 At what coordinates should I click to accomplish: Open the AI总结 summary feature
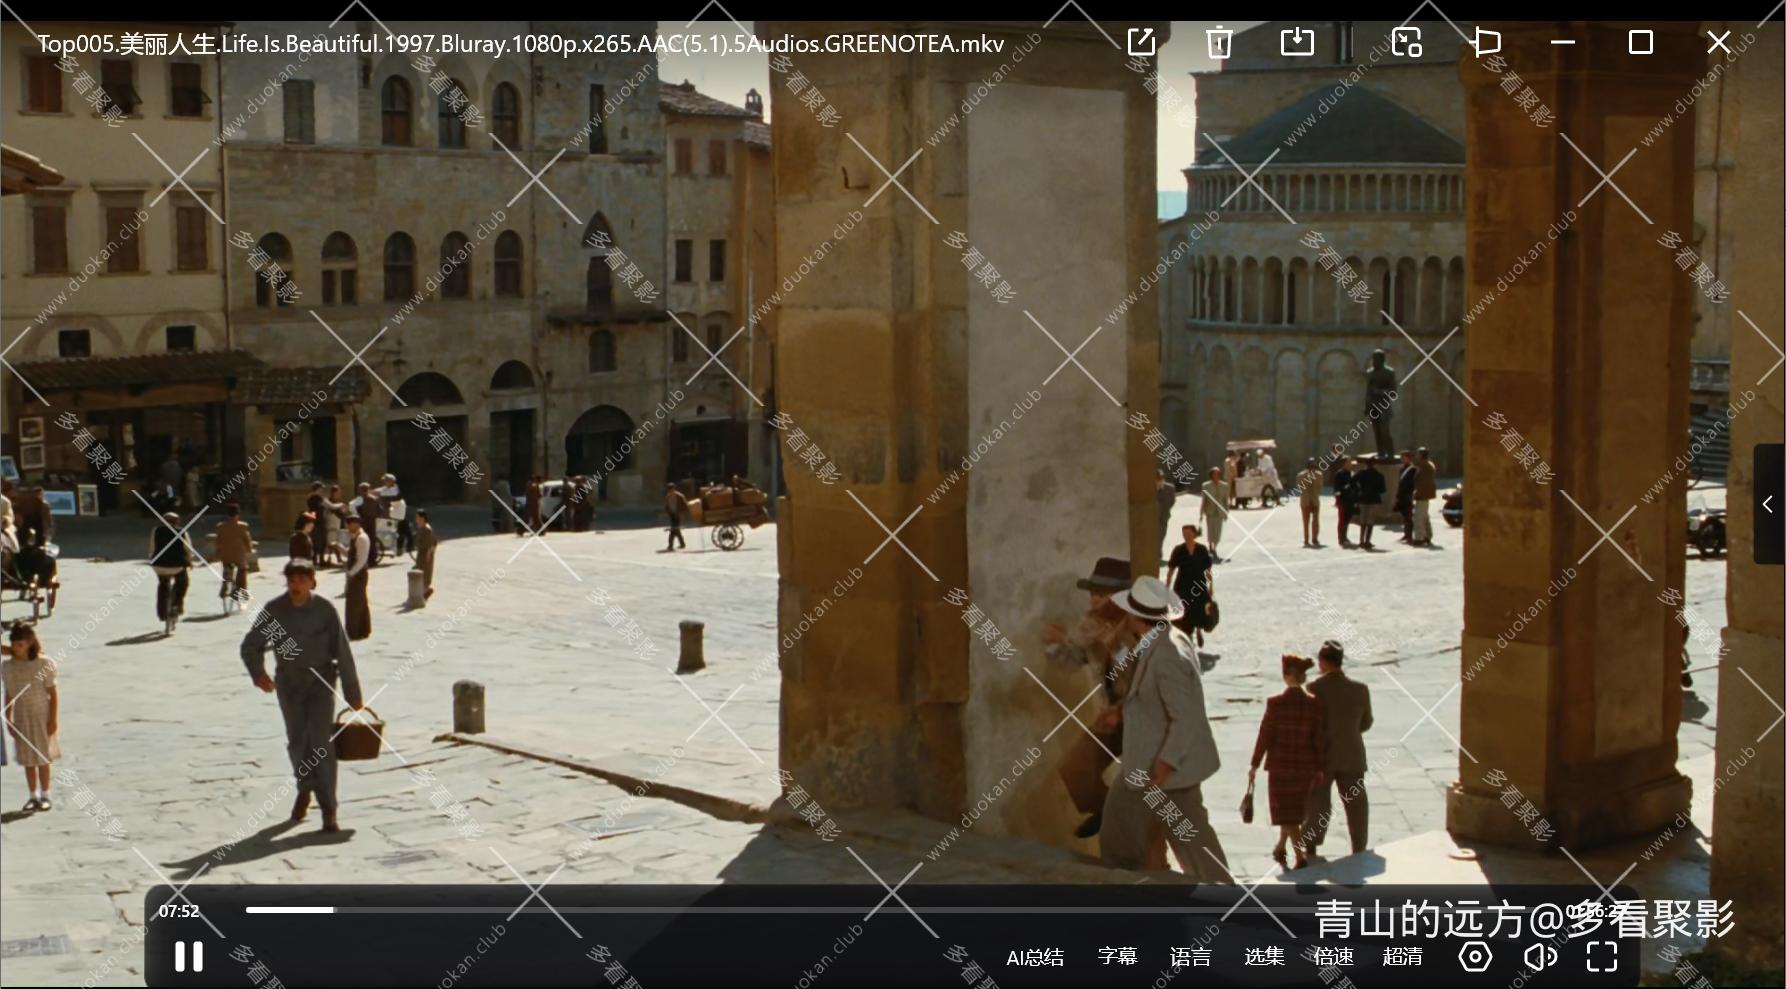point(1034,957)
